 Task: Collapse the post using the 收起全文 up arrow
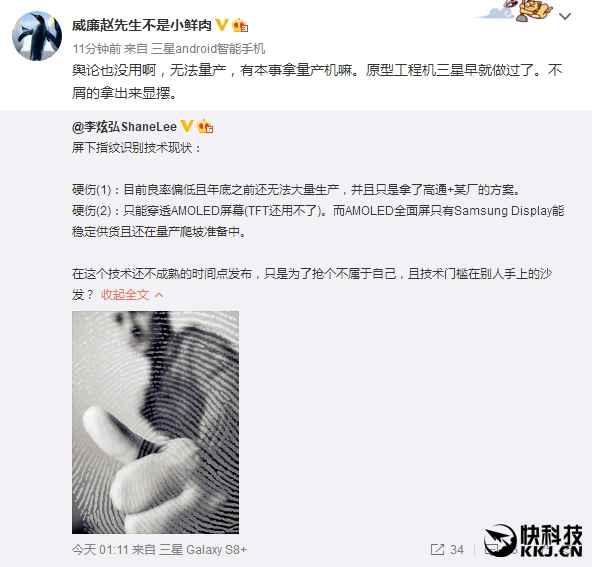159,295
